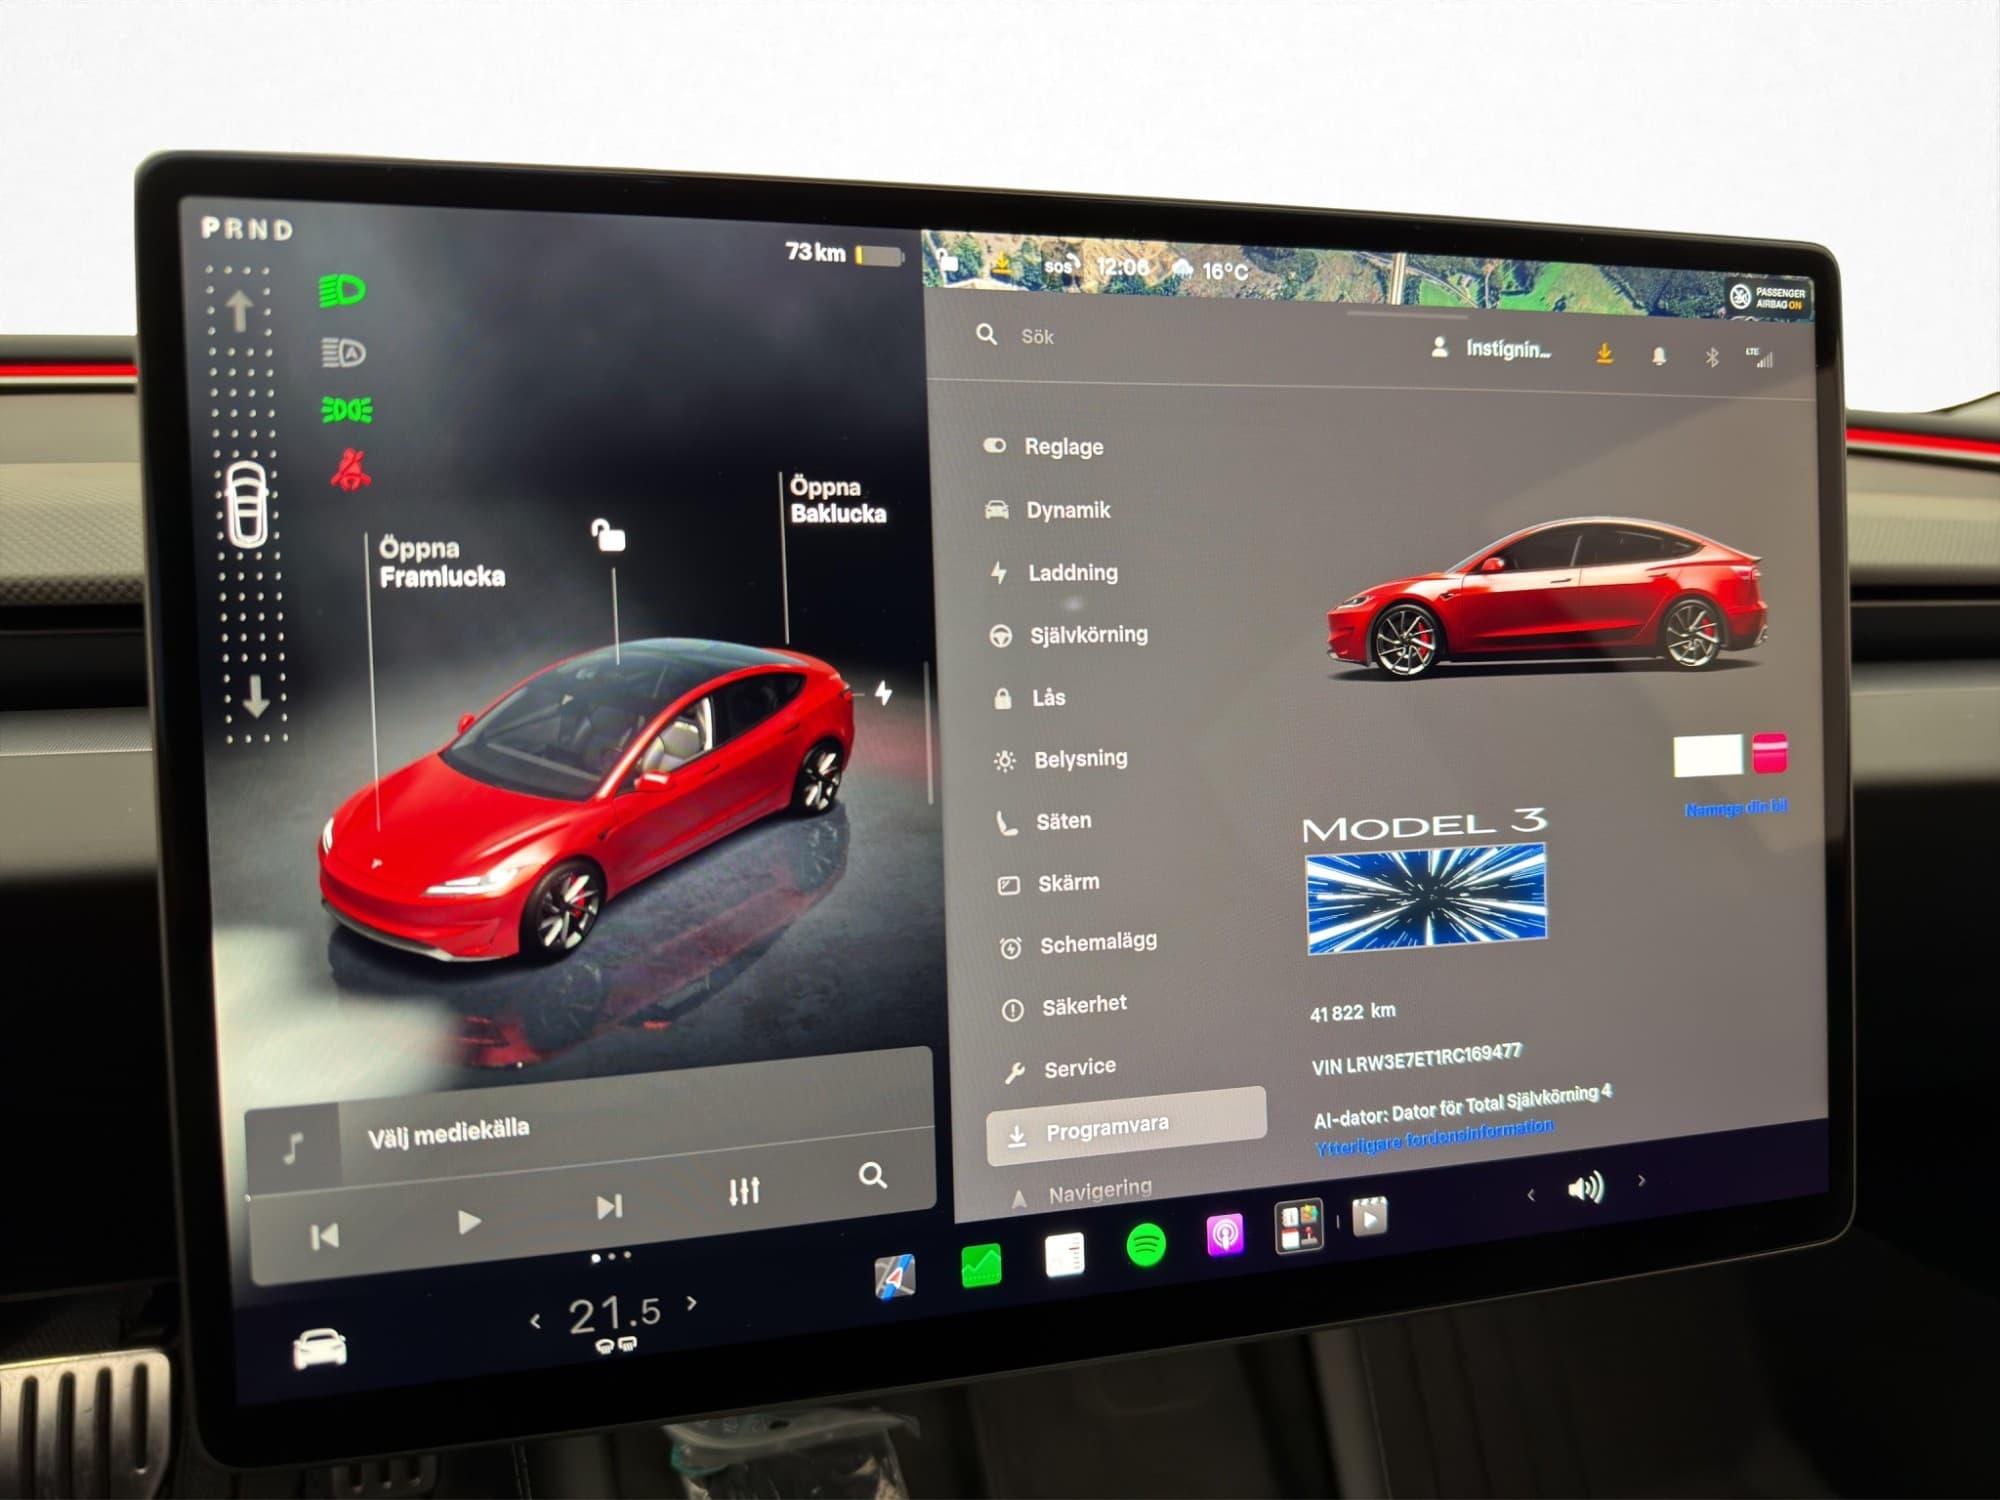The image size is (2000, 1500).
Task: Tap the Namnge din bil link
Action: click(x=1736, y=808)
